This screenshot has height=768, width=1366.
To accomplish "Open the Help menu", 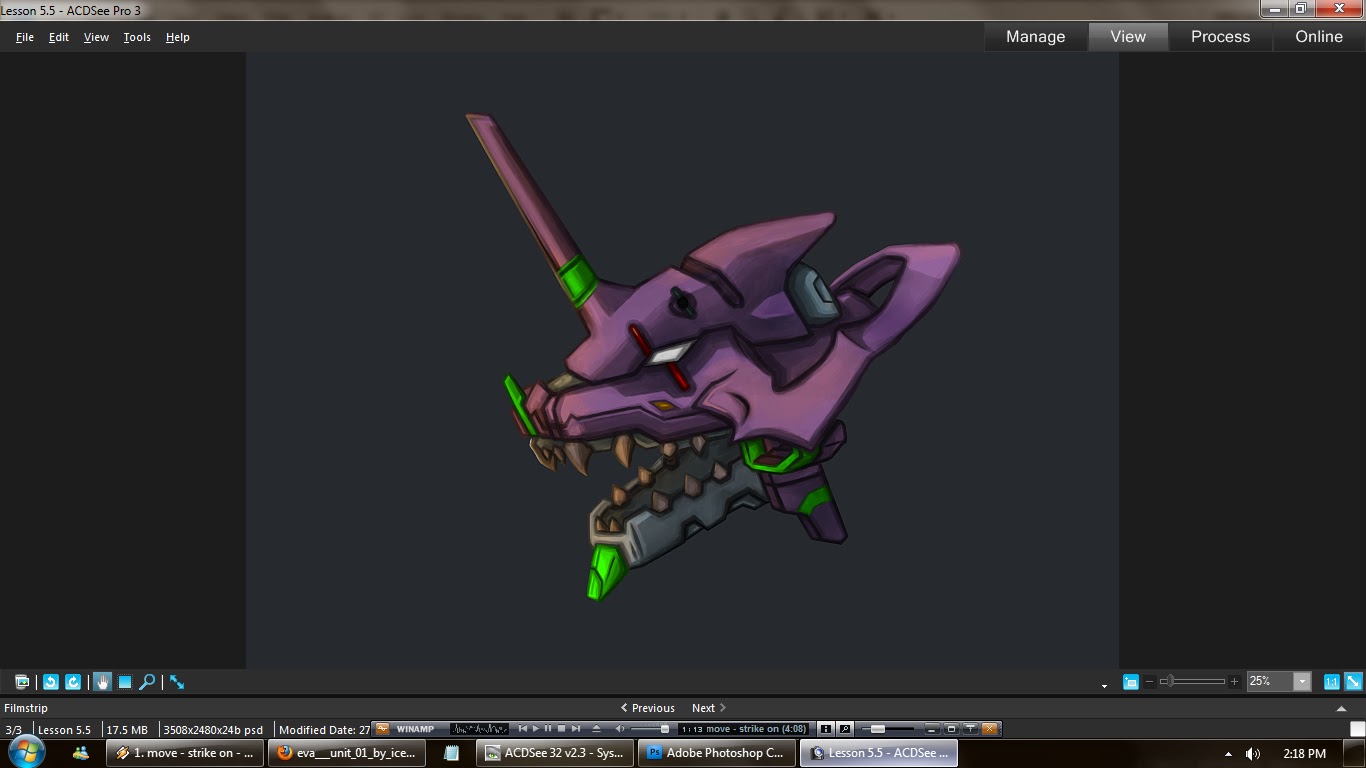I will 177,37.
